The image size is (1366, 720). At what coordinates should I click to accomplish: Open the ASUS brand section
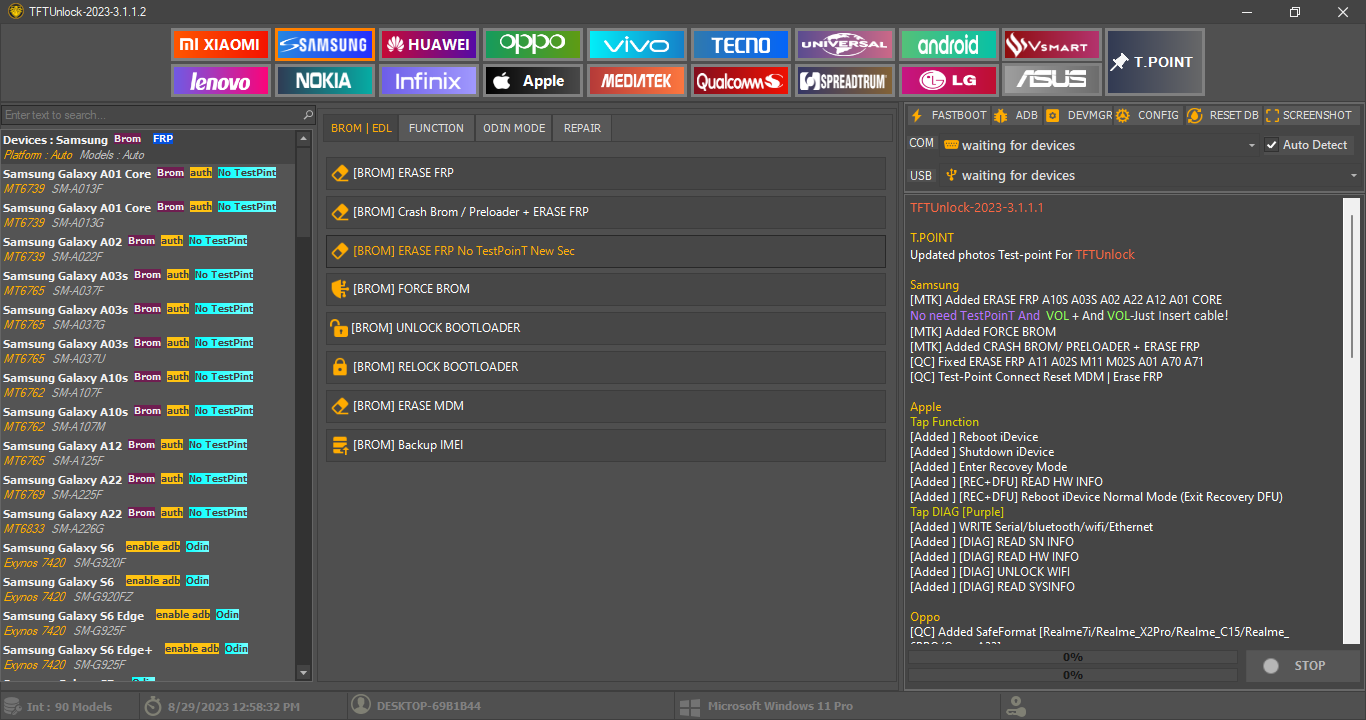point(1052,81)
